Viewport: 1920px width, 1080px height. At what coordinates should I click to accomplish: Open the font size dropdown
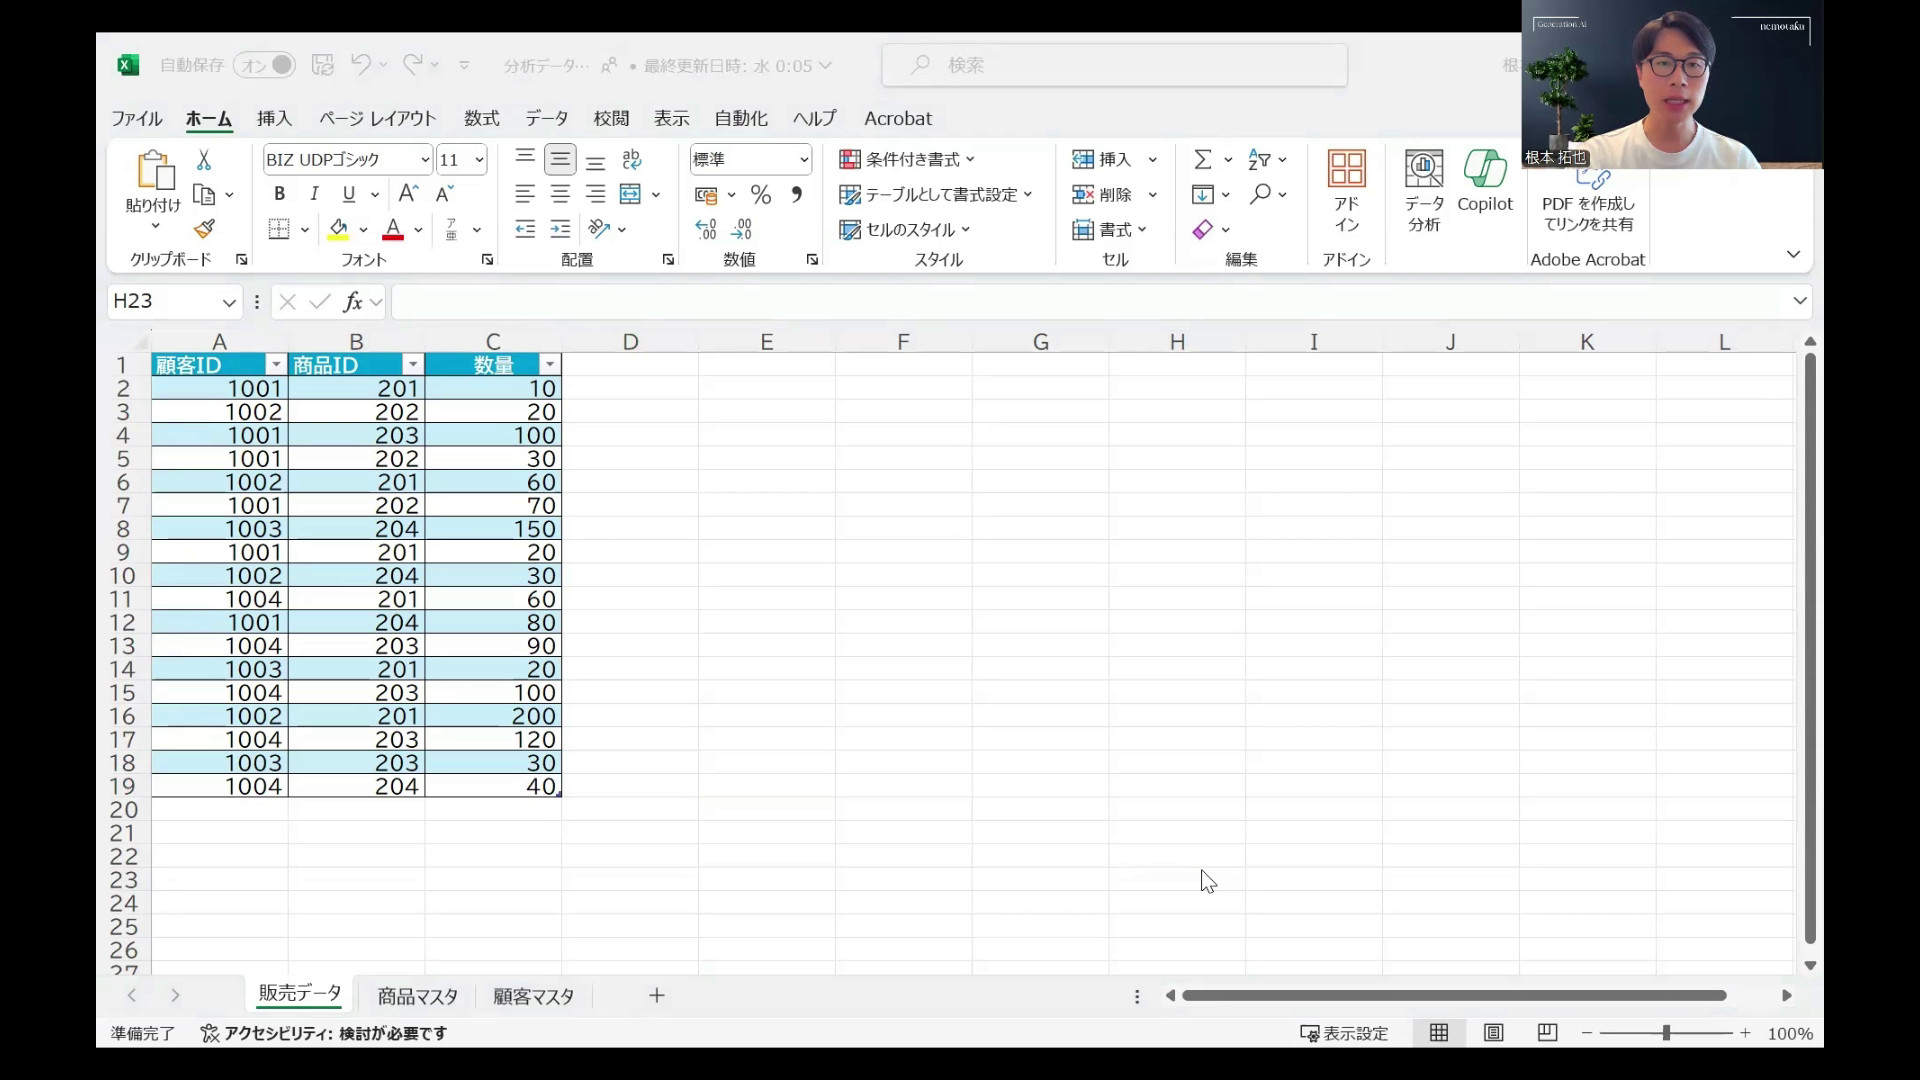(481, 159)
